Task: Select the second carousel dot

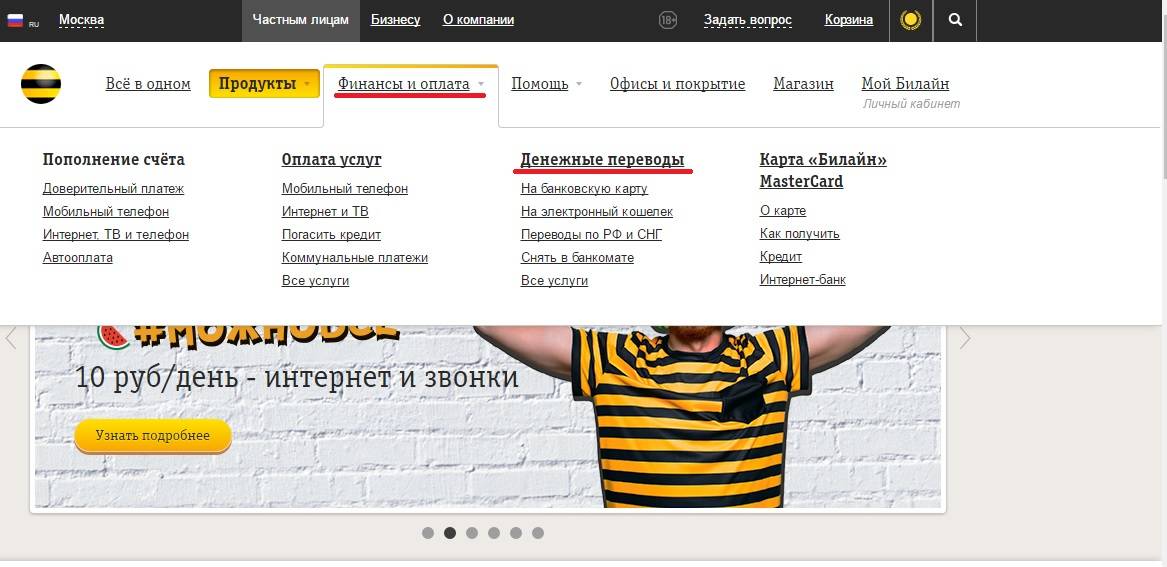Action: (450, 533)
